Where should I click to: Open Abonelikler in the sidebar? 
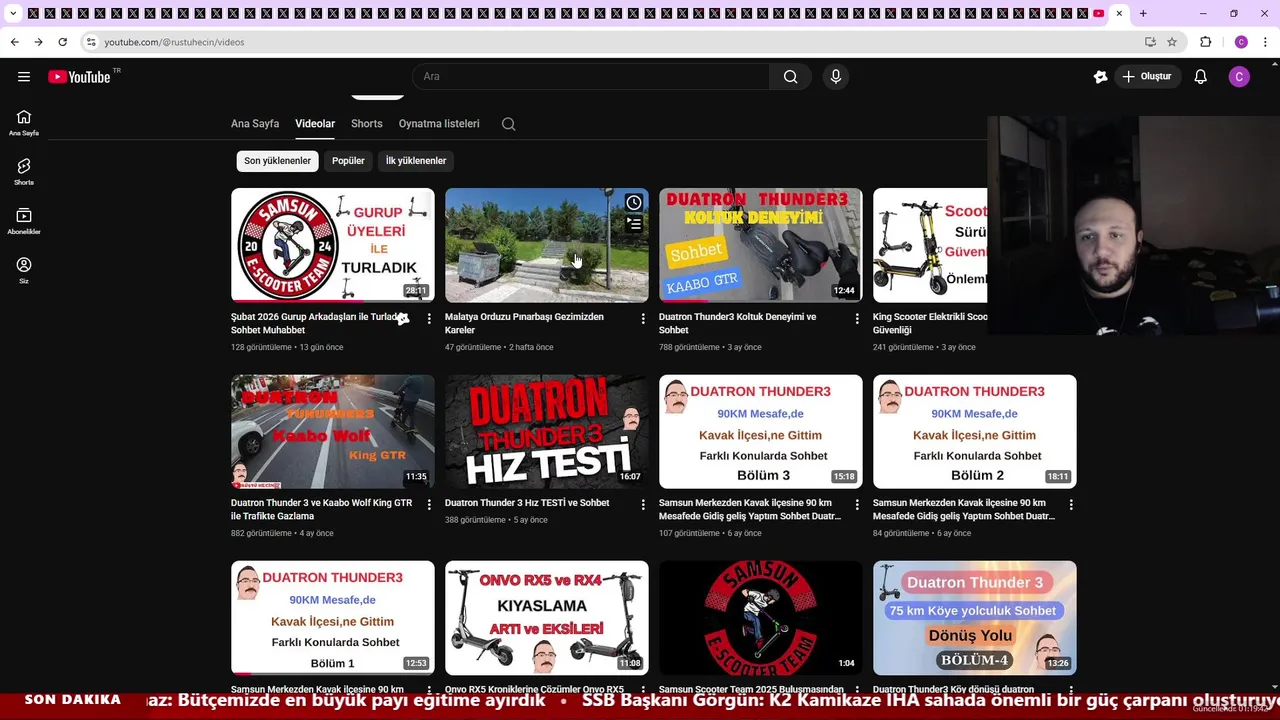tap(24, 222)
